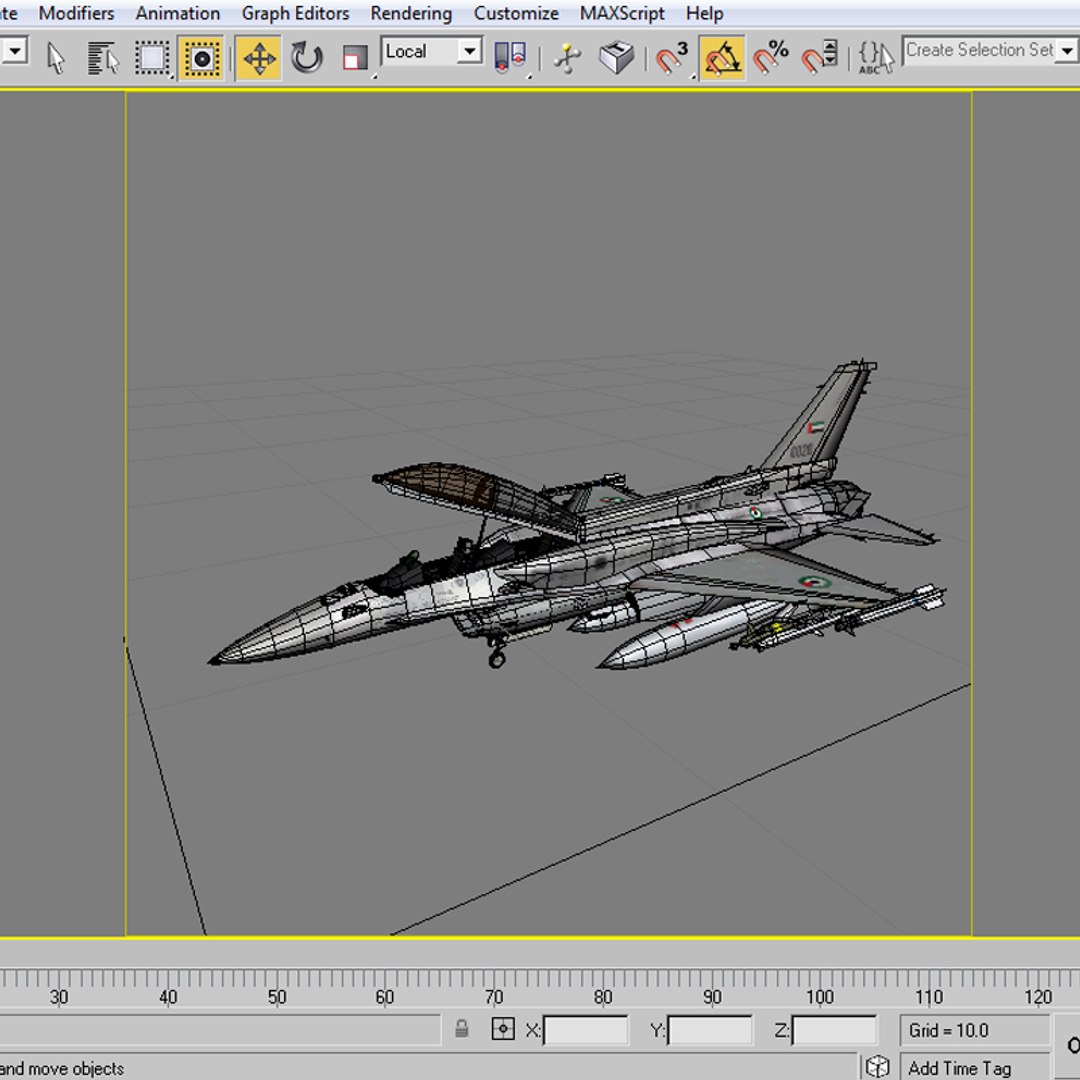1080x1080 pixels.
Task: Open the Help menu
Action: (x=705, y=13)
